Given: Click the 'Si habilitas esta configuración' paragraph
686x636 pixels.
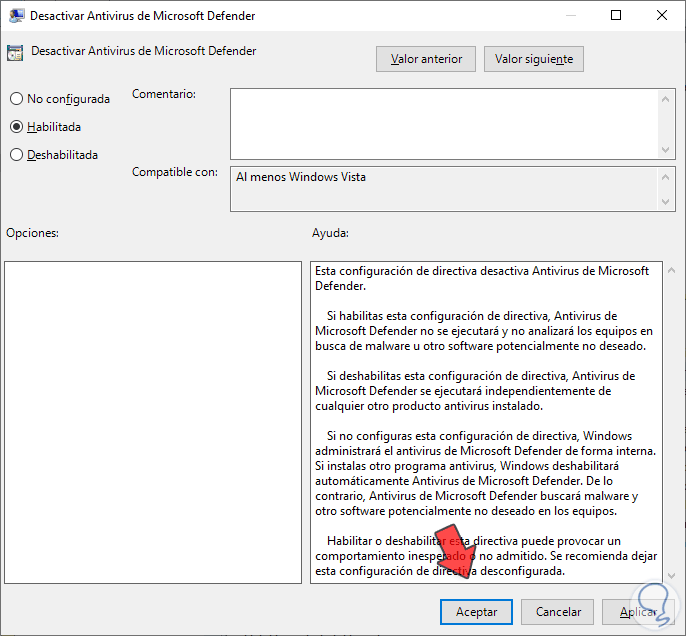Looking at the screenshot, I should point(484,331).
